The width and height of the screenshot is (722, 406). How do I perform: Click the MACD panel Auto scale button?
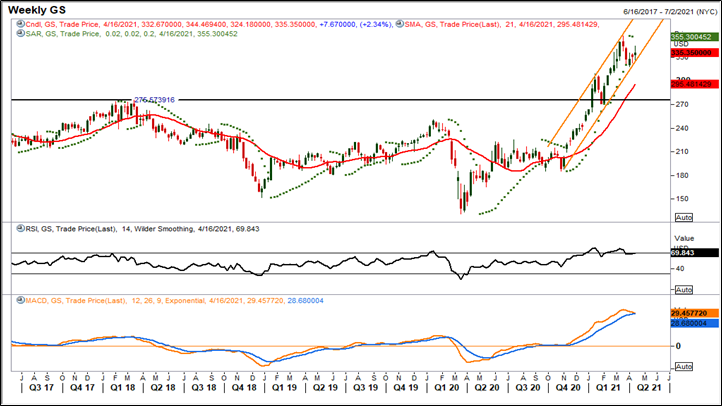684,366
